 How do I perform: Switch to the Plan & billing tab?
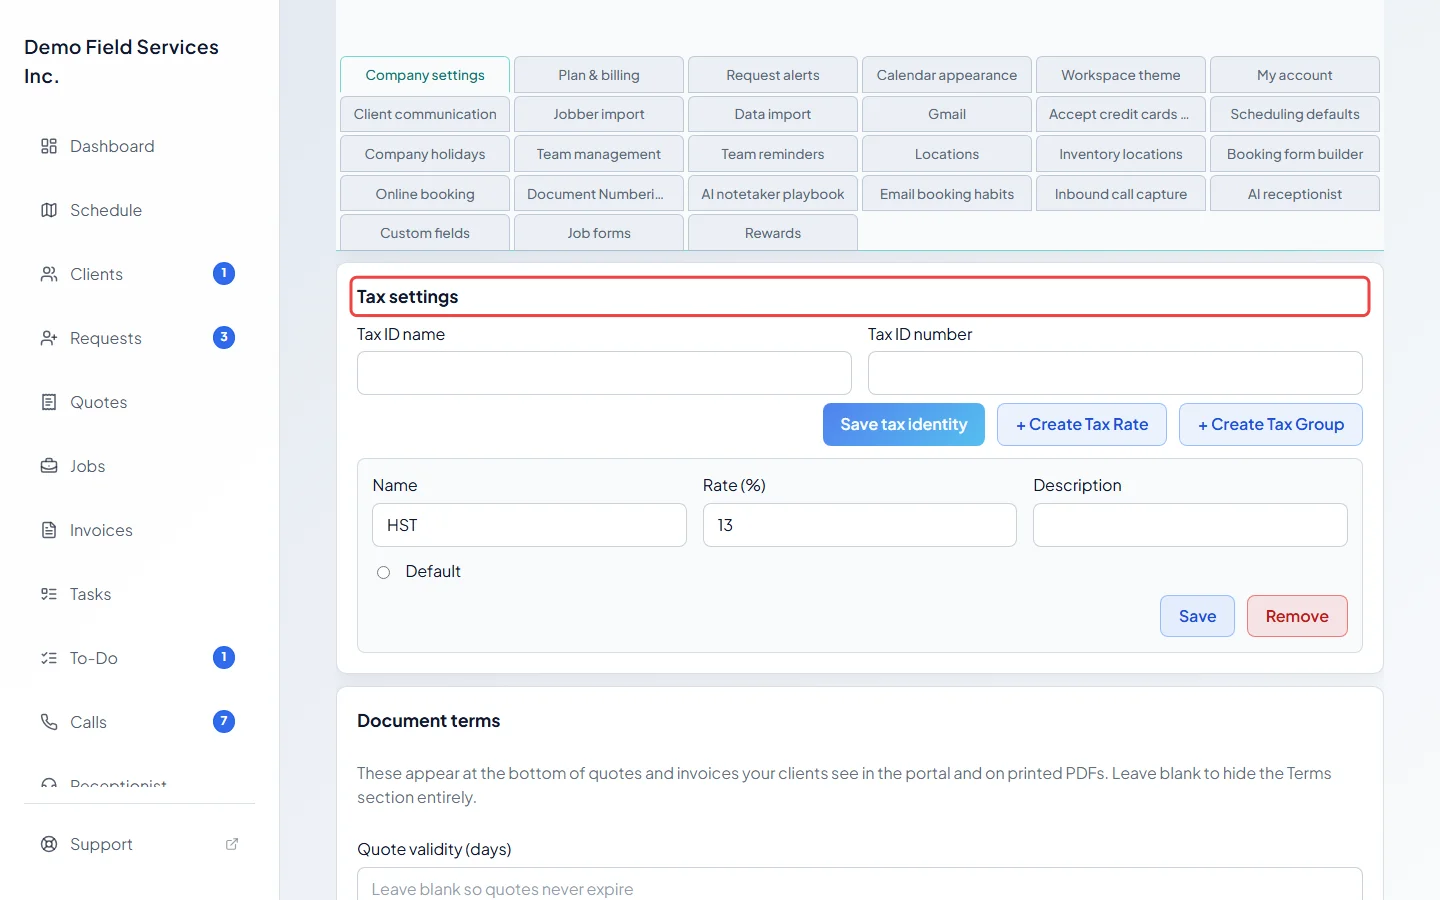599,75
